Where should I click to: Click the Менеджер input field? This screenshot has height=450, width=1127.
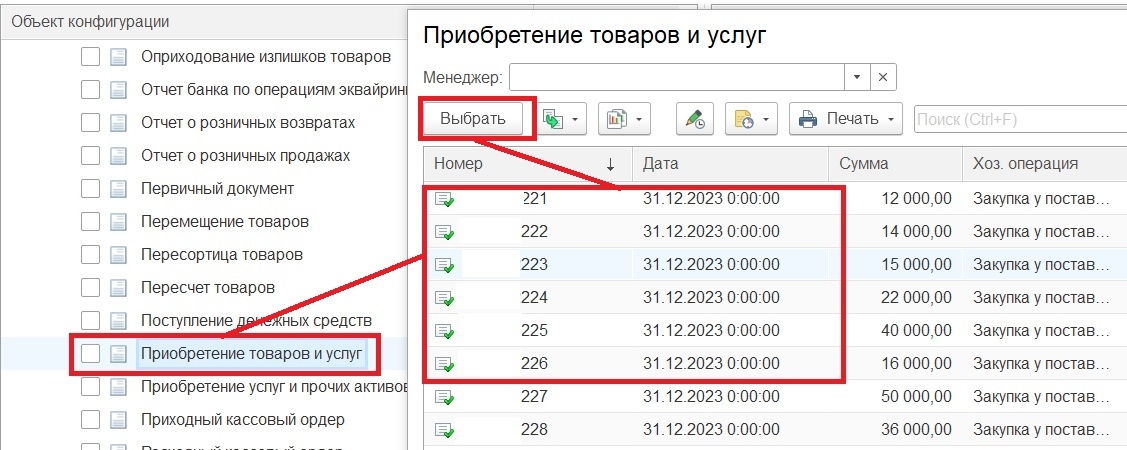[676, 77]
